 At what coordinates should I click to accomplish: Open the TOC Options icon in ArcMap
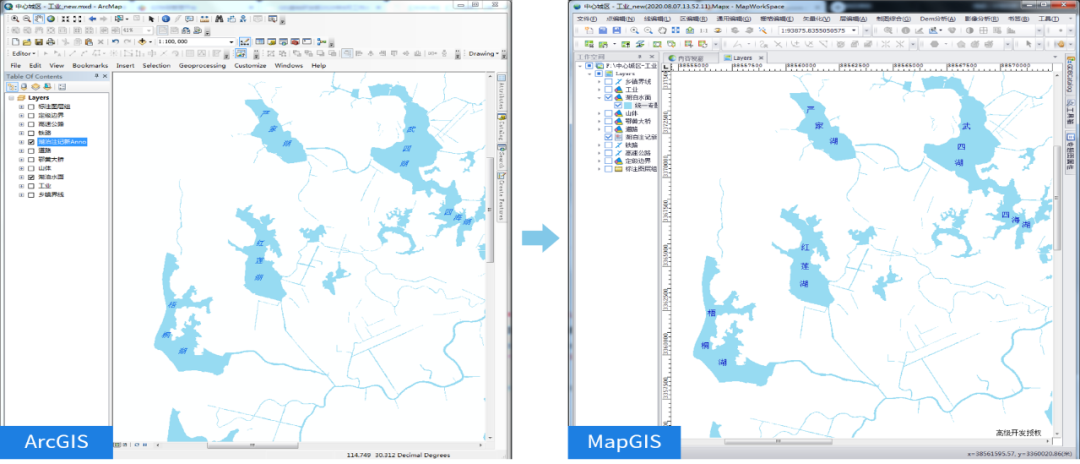pyautogui.click(x=61, y=87)
